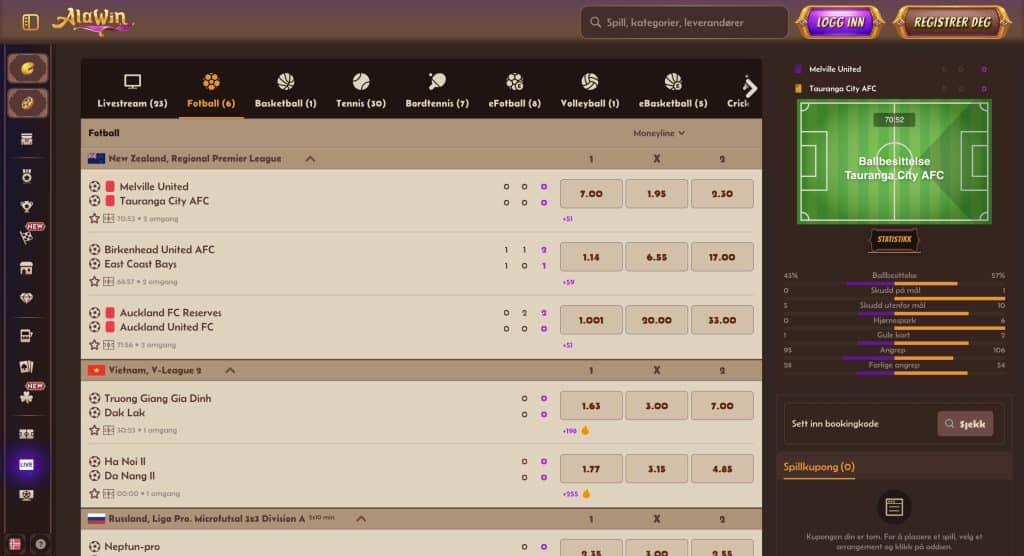The height and width of the screenshot is (556, 1024).
Task: Click the STATISTIKK button under the pitch
Action: click(894, 239)
